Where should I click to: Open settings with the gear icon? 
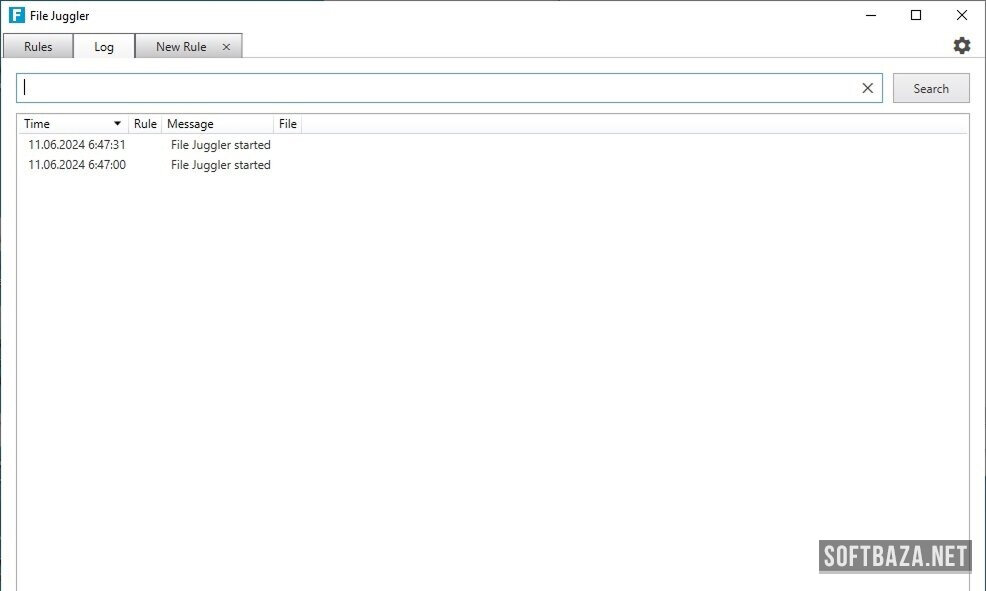coord(961,46)
